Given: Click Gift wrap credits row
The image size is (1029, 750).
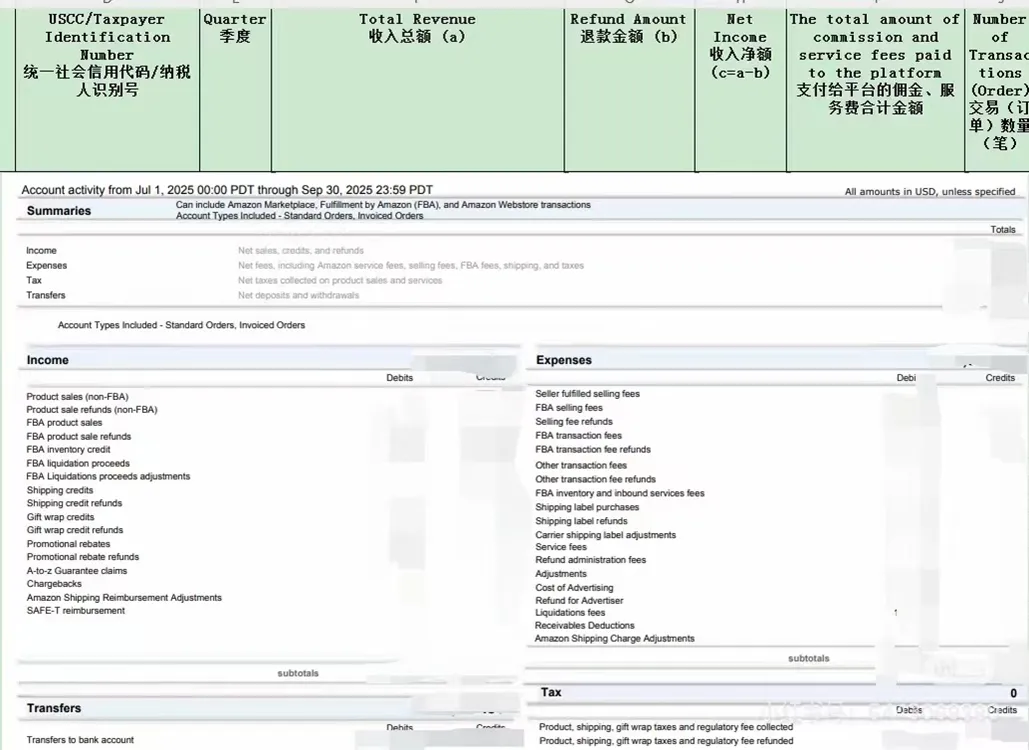Looking at the screenshot, I should [x=60, y=517].
